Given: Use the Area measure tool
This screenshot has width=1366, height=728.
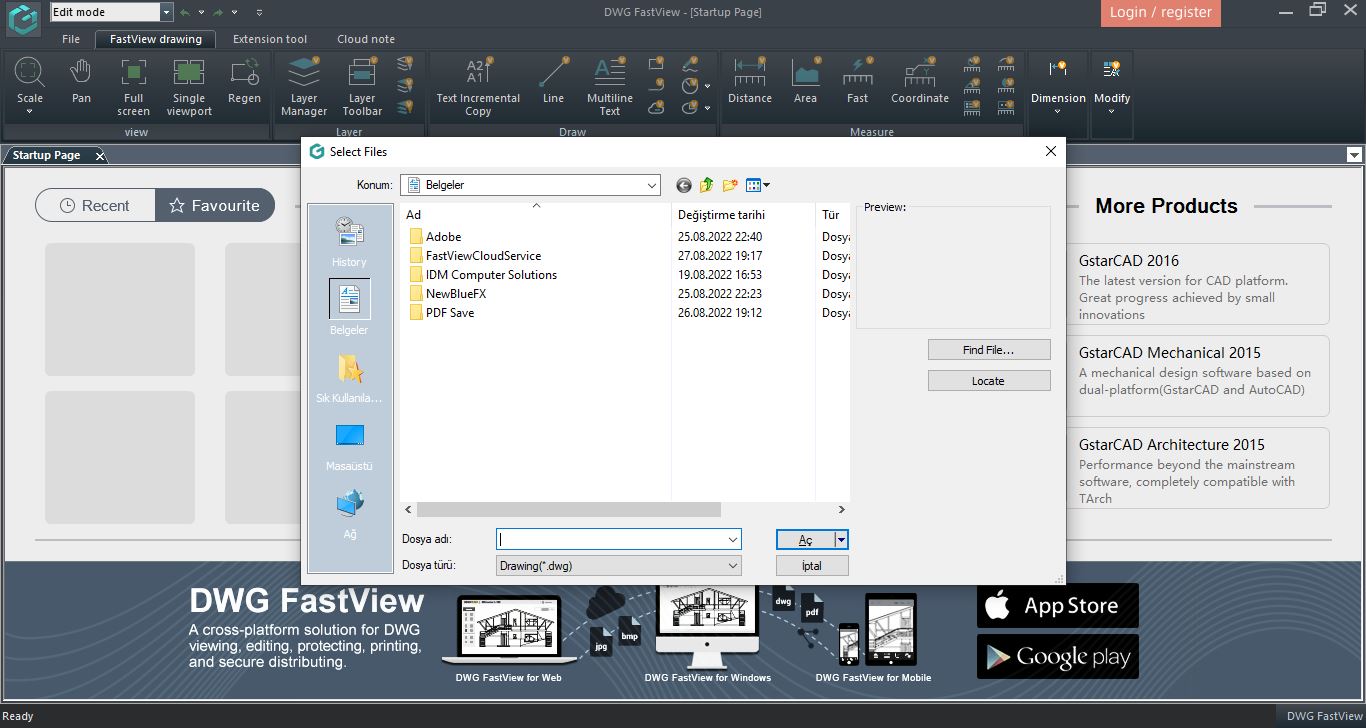Looking at the screenshot, I should [805, 82].
